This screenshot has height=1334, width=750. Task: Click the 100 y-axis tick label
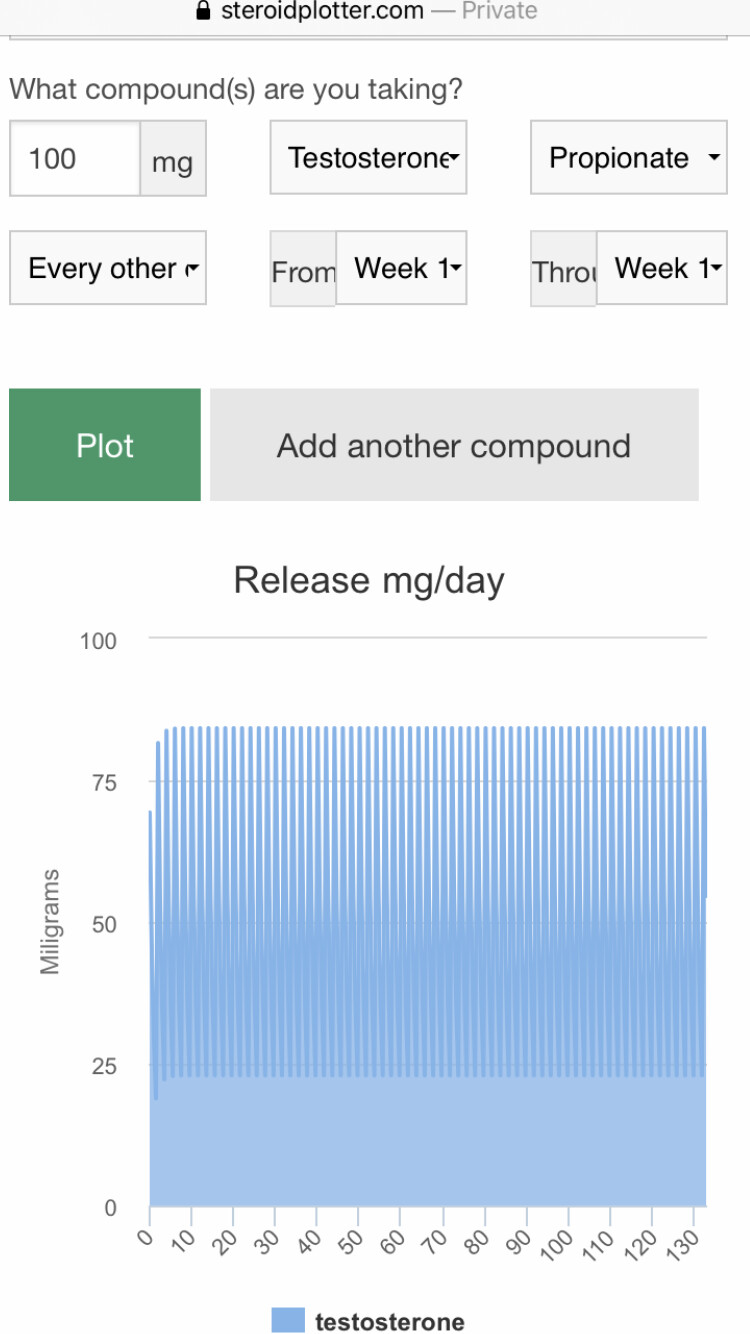[x=98, y=641]
